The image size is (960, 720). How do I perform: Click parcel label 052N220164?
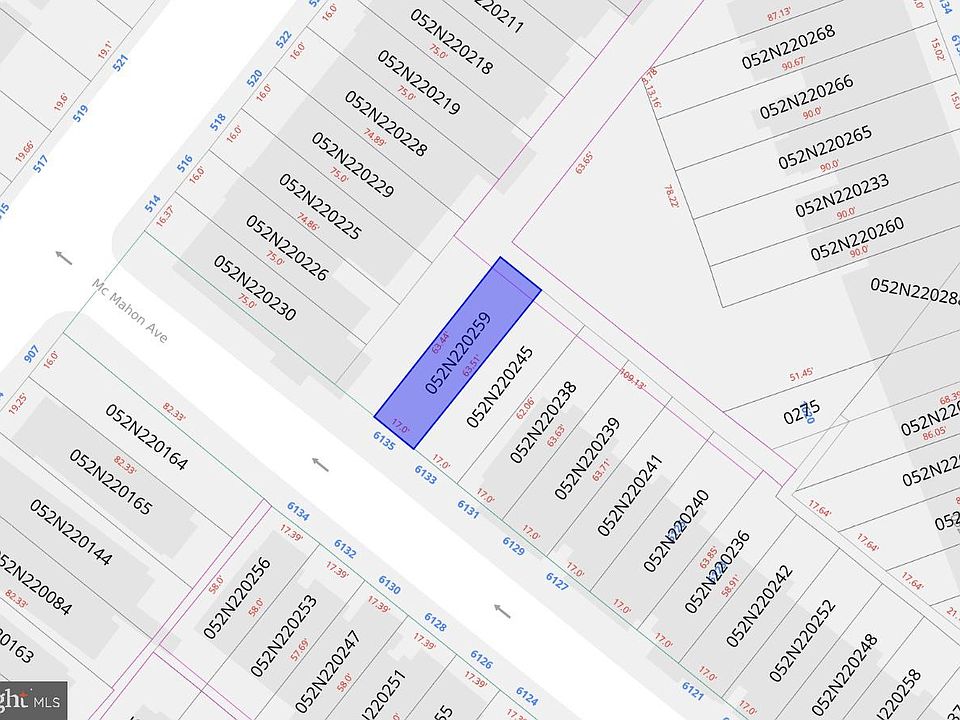coord(146,437)
